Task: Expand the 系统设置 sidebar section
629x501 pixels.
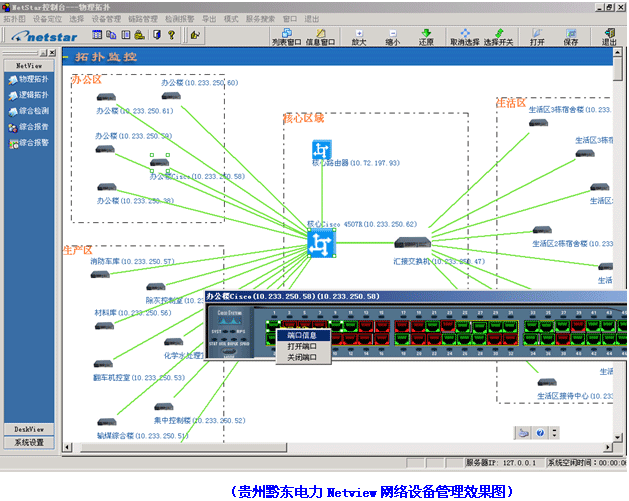Action: (x=29, y=443)
